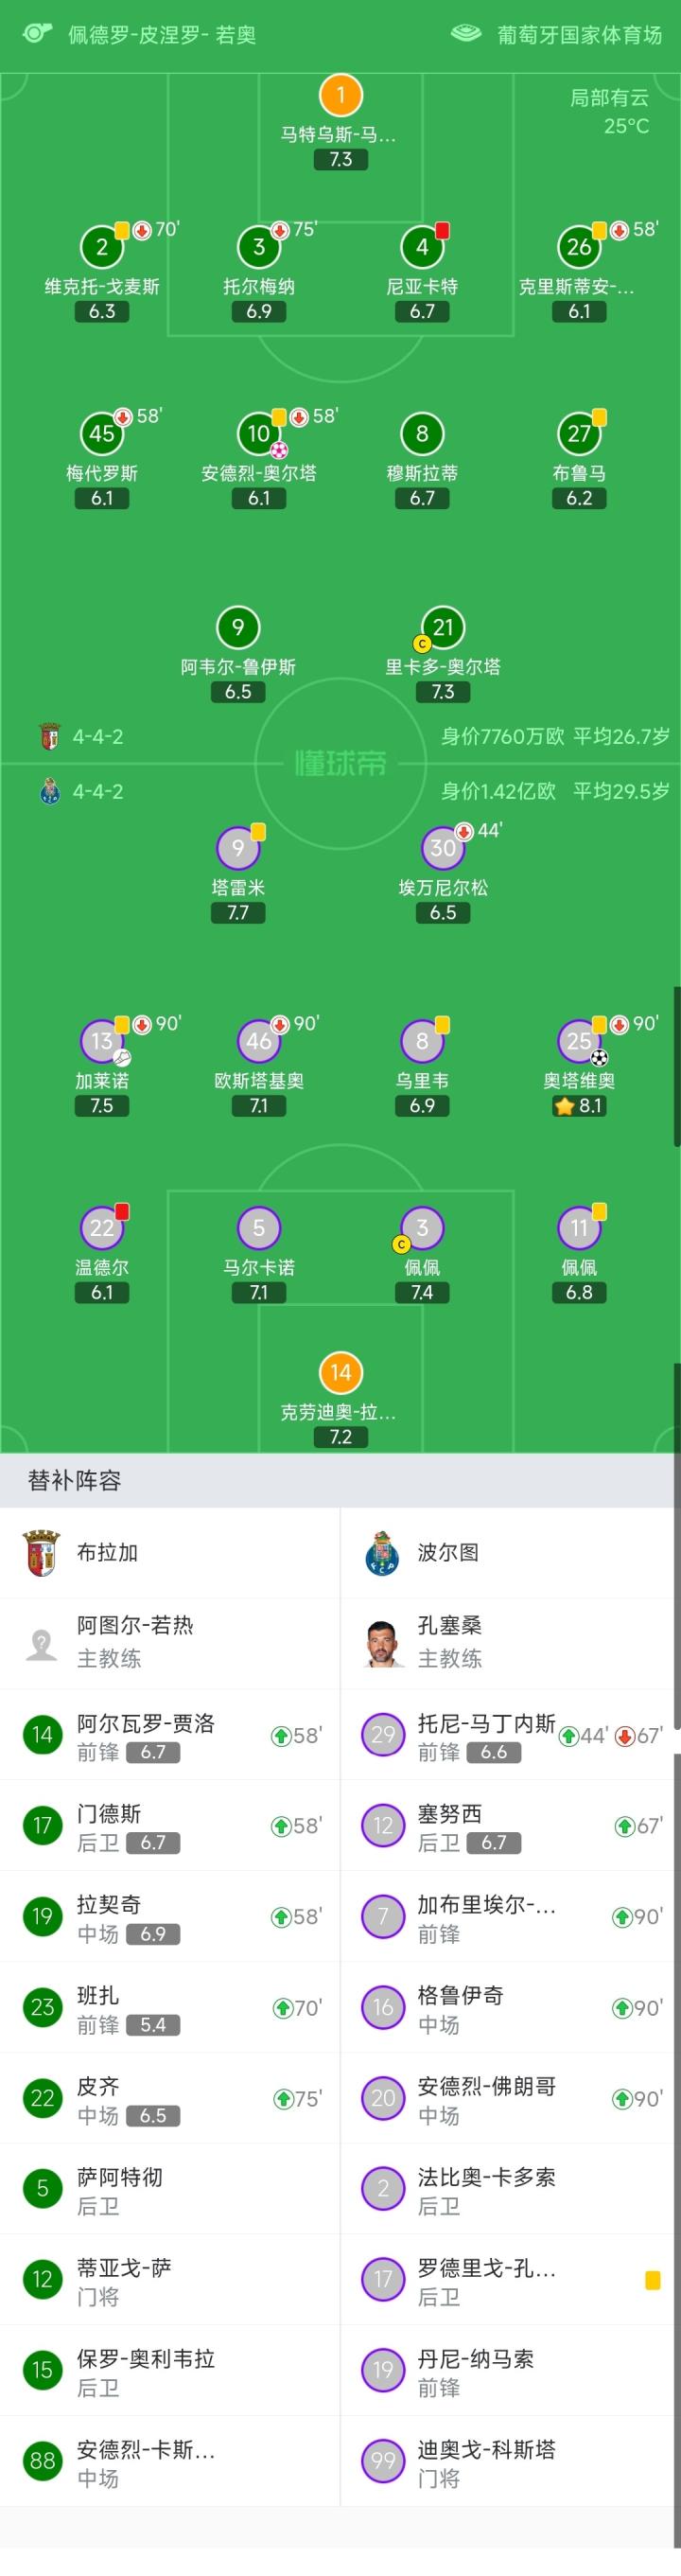Image resolution: width=681 pixels, height=2576 pixels.
Task: Open coach 阿图尔-若热 entry
Action: point(135,1641)
